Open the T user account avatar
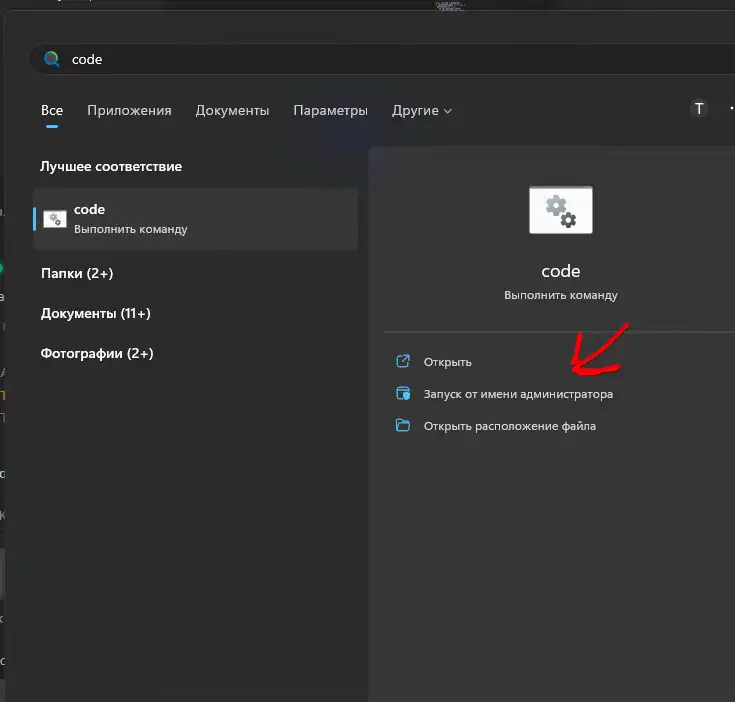Screen dimensions: 735x702 point(699,109)
